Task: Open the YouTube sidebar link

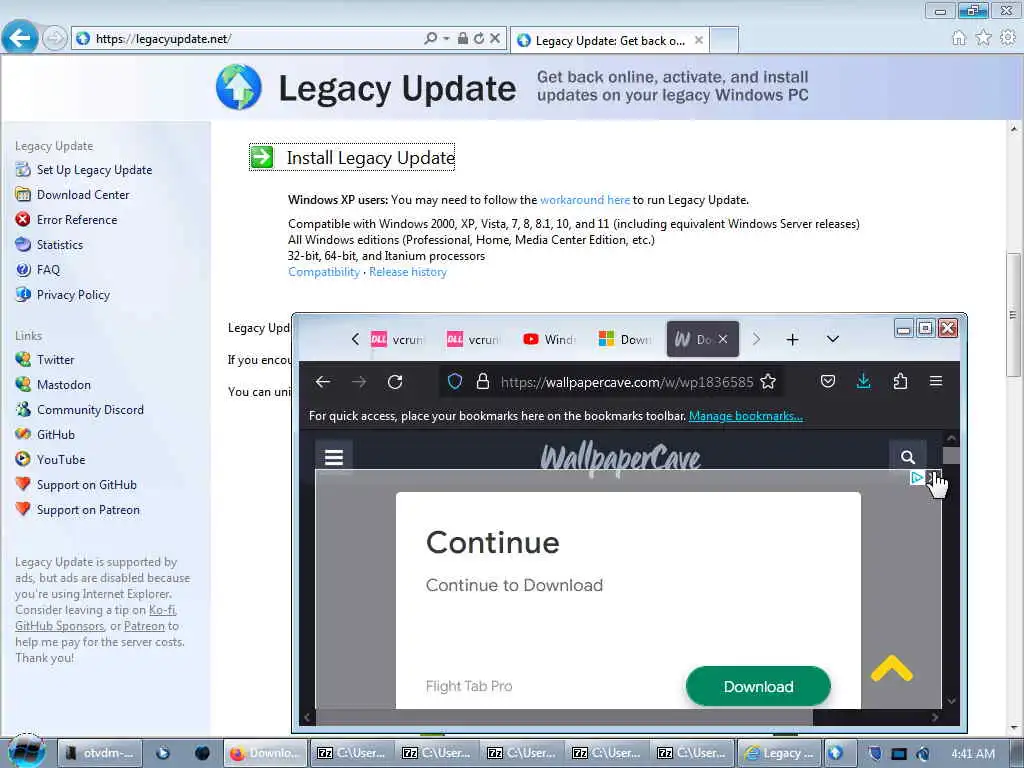Action: [x=61, y=460]
